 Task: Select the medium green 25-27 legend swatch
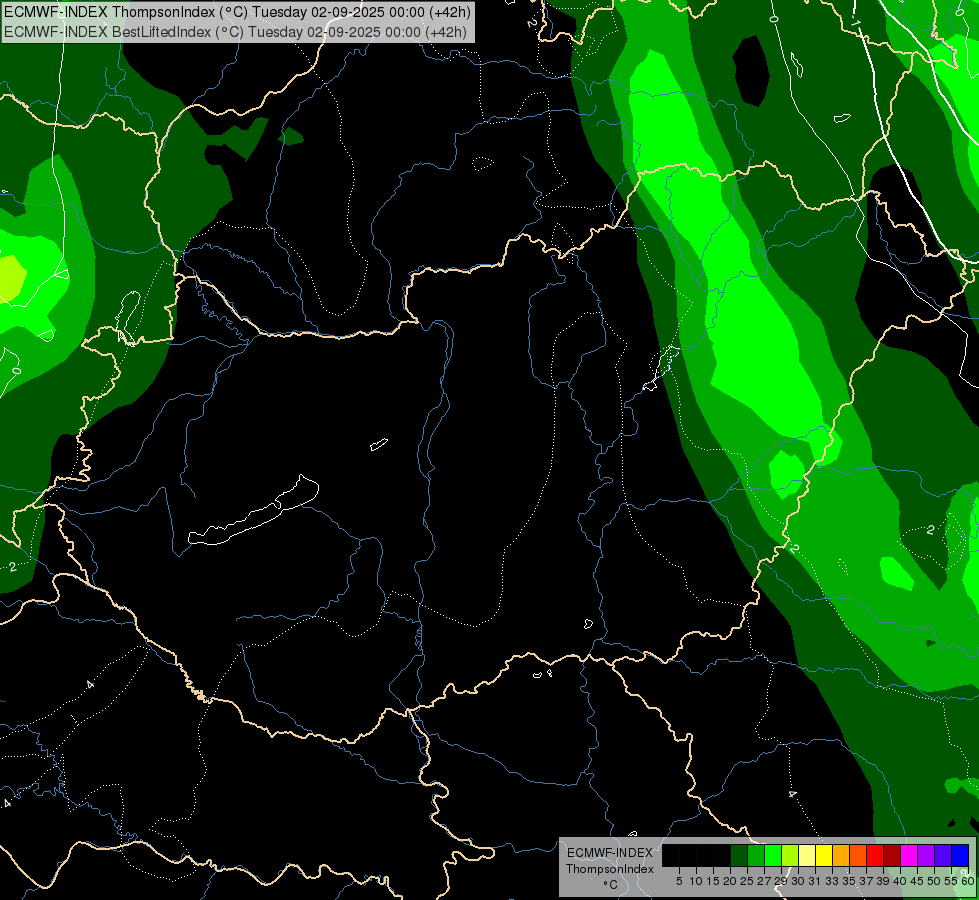(x=756, y=855)
